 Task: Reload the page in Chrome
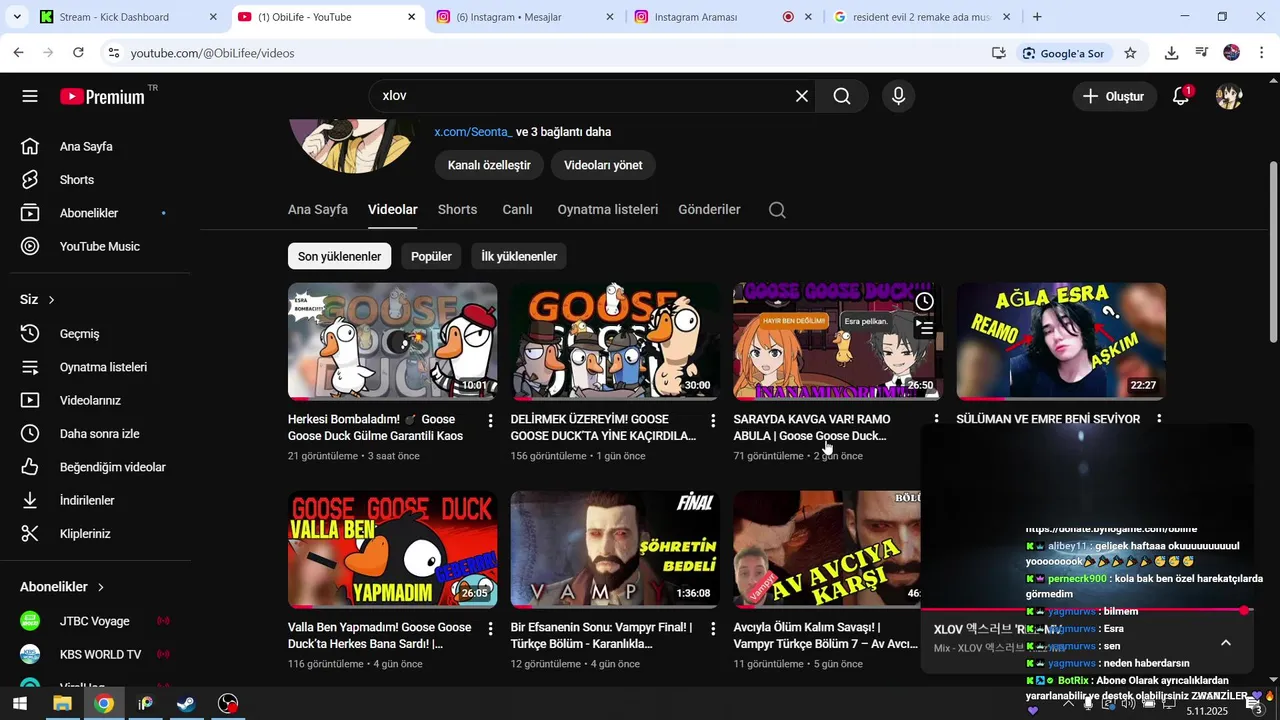(x=78, y=53)
